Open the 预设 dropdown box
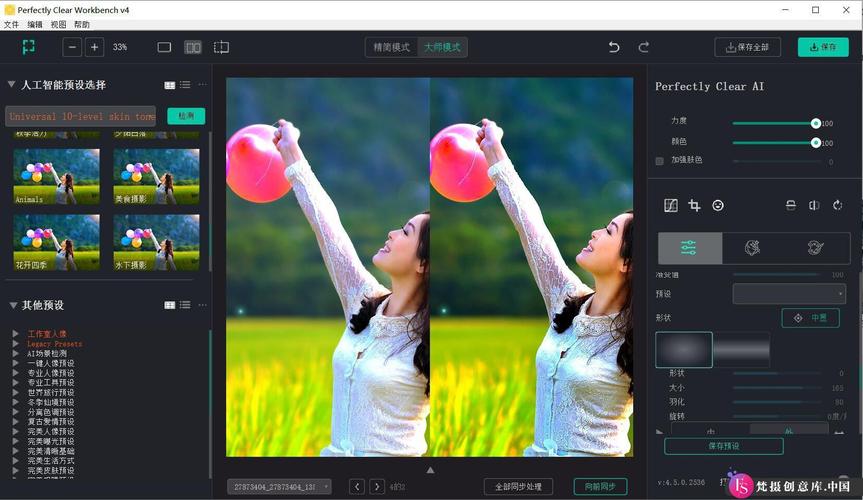The width and height of the screenshot is (863, 500). point(789,294)
